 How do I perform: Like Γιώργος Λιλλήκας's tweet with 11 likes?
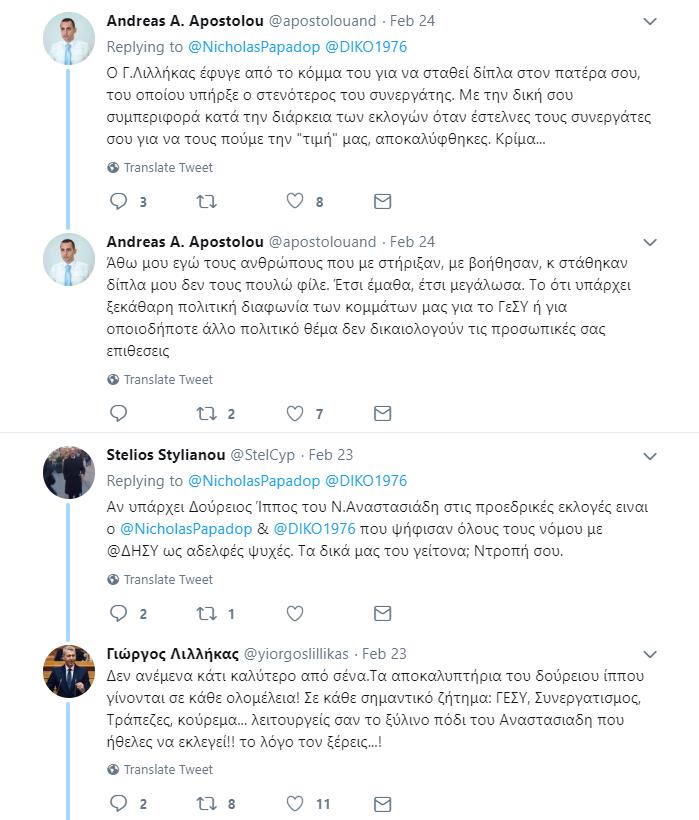pyautogui.click(x=295, y=803)
